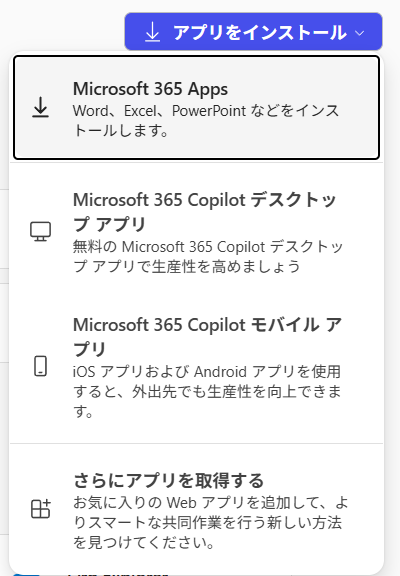Click iOS アプリおよび Android アプリ description
The width and height of the screenshot is (400, 576).
click(x=207, y=392)
